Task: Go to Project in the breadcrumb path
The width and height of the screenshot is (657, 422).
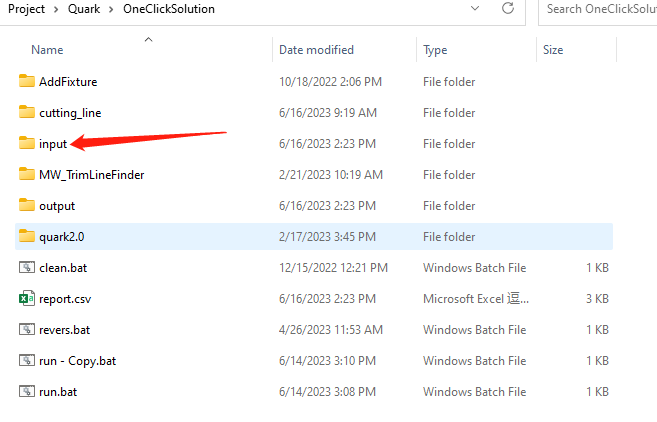Action: tap(27, 9)
